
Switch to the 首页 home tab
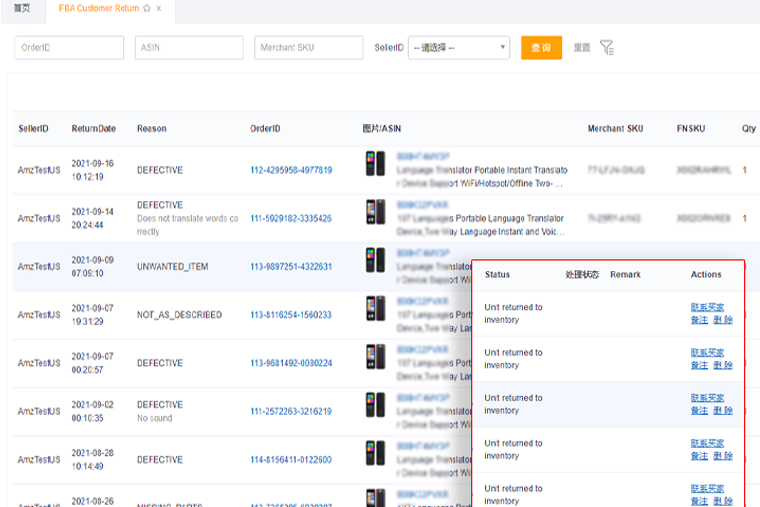pyautogui.click(x=21, y=8)
